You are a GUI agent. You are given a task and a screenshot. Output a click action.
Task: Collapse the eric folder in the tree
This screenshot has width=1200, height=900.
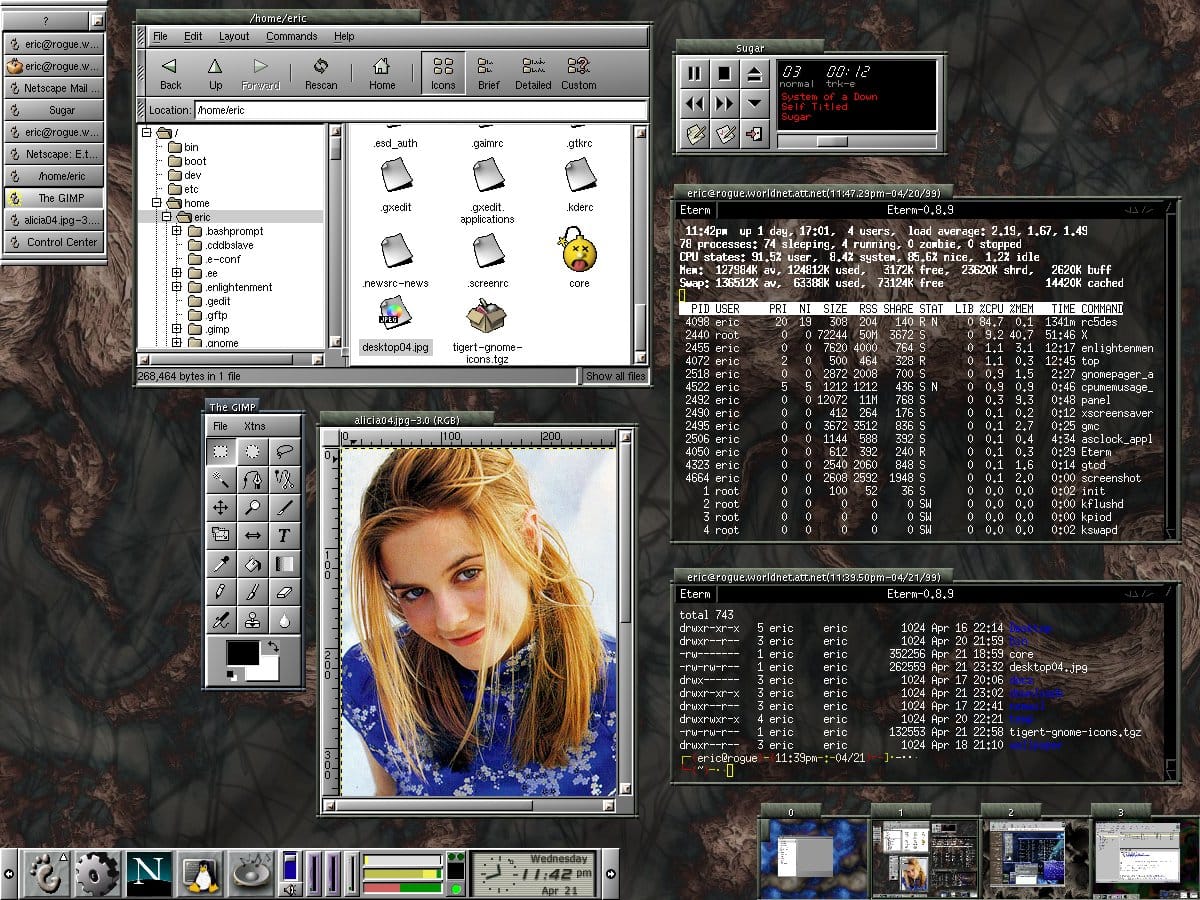166,217
